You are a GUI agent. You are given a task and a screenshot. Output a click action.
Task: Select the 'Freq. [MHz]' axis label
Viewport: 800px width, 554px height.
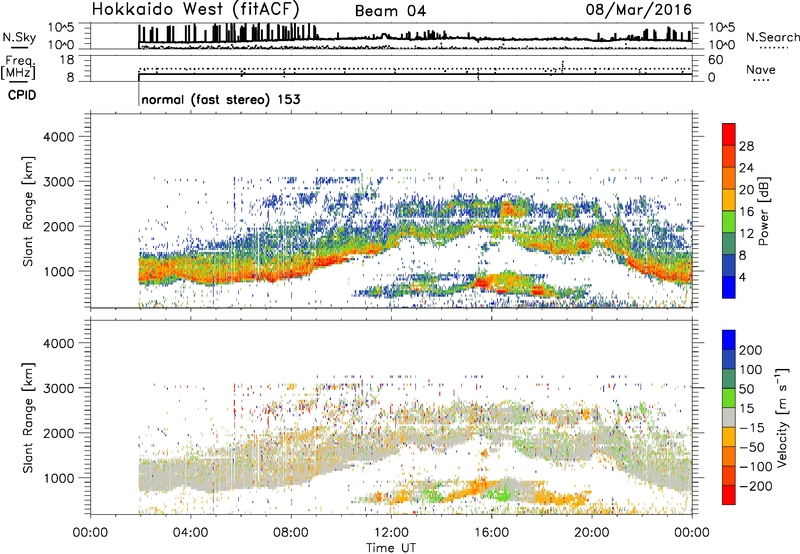pos(20,68)
